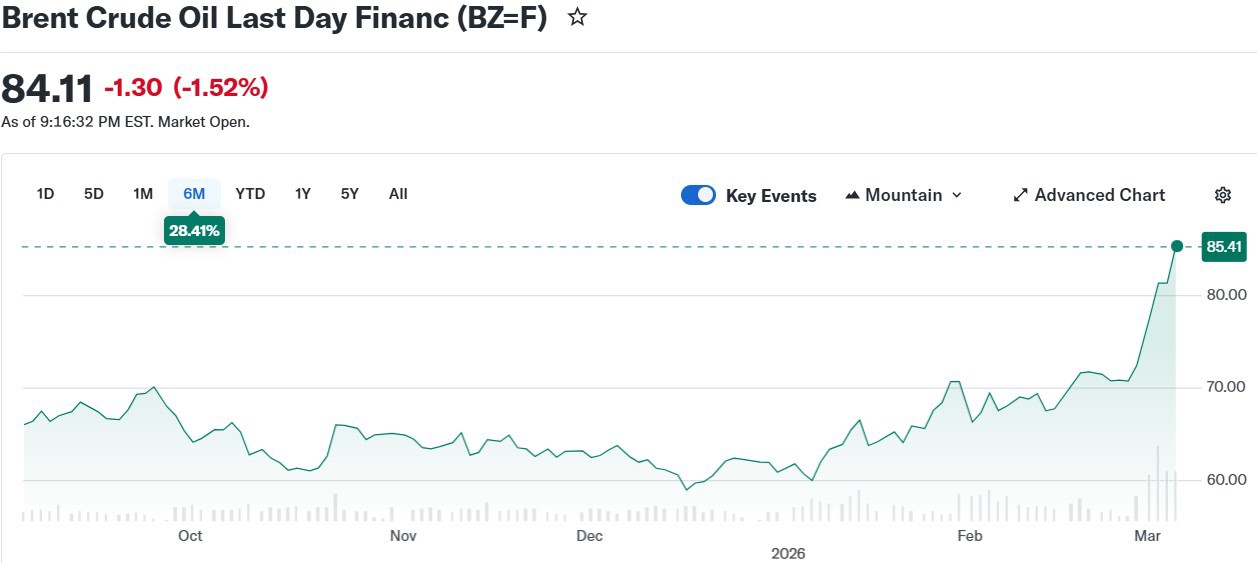Open the Advanced Chart link
This screenshot has width=1257, height=563.
point(1099,195)
